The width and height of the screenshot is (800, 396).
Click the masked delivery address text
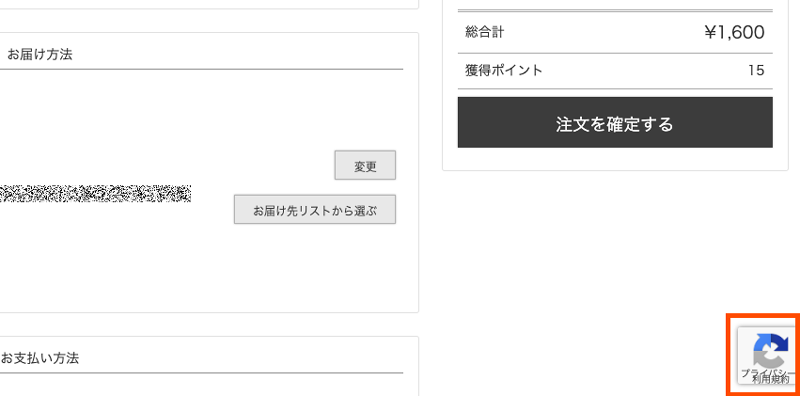click(x=95, y=194)
